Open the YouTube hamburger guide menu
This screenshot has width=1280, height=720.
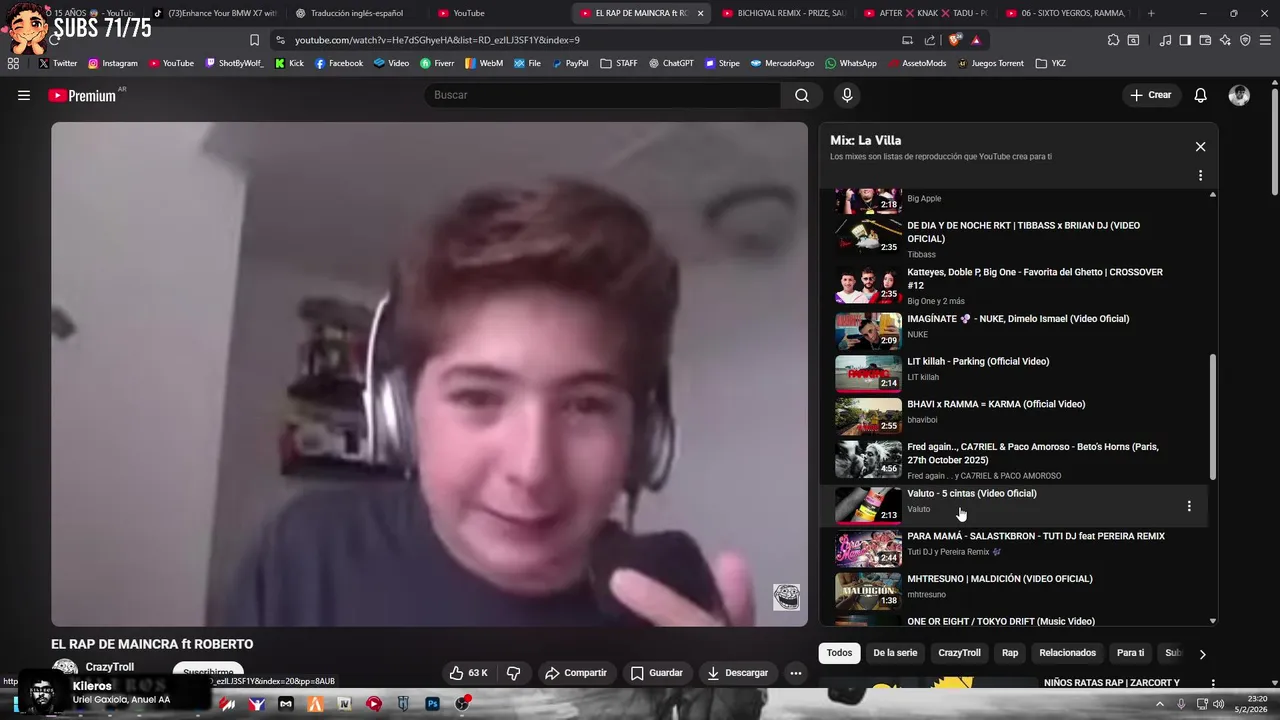(x=24, y=95)
